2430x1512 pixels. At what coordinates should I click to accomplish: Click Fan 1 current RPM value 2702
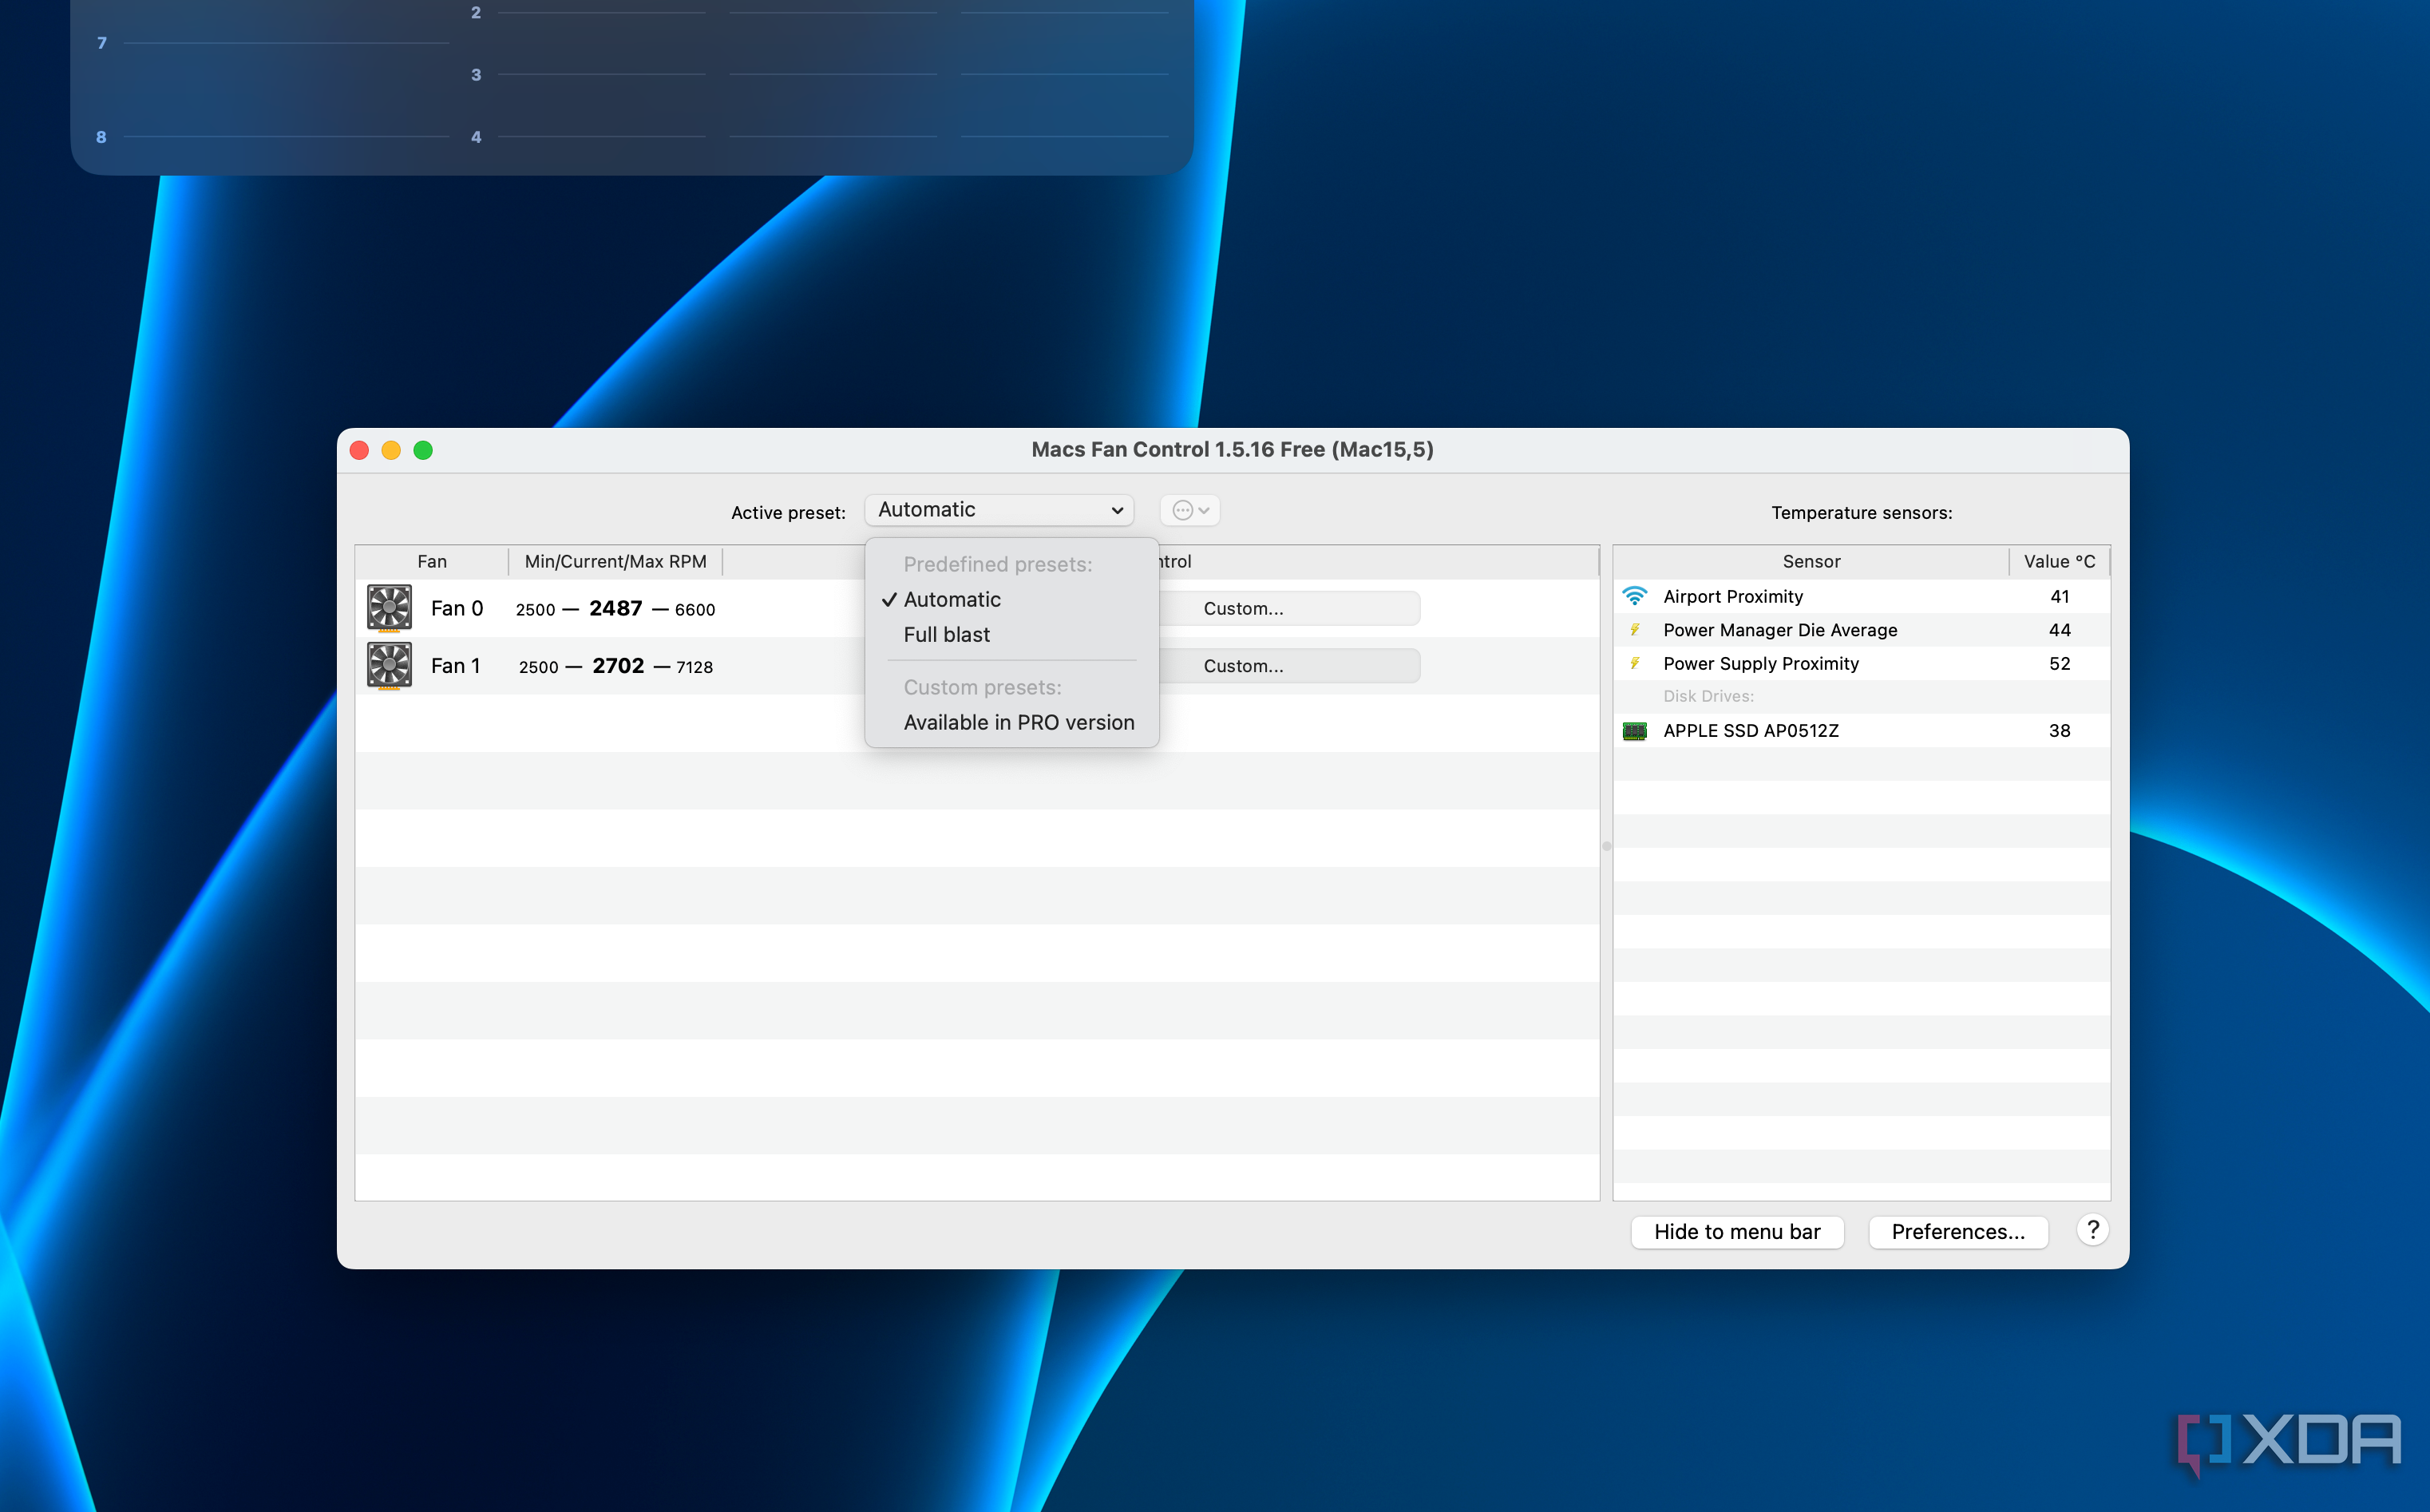point(618,666)
